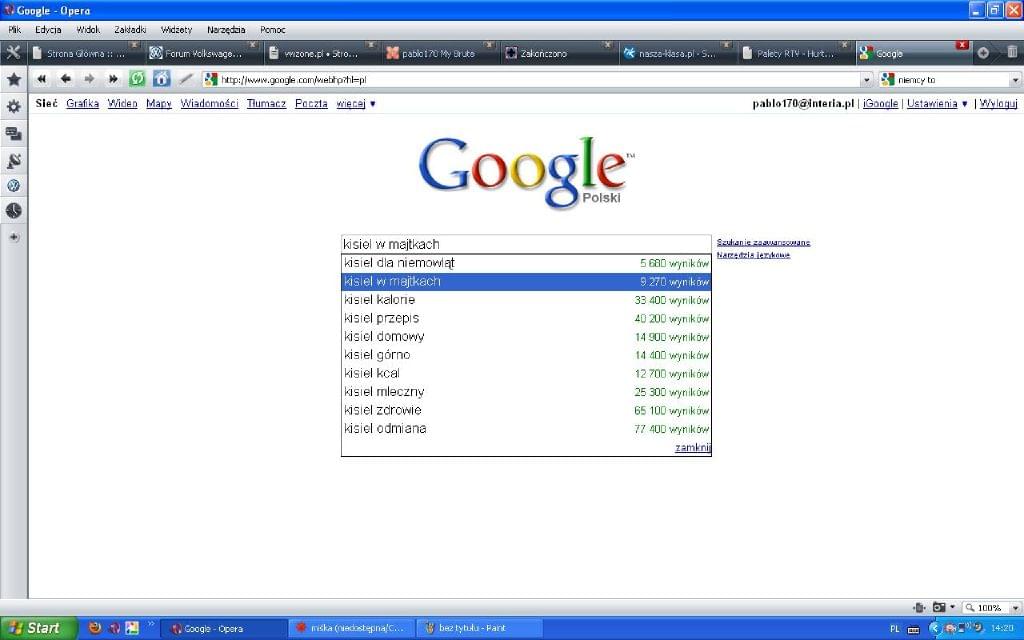Image resolution: width=1024 pixels, height=640 pixels.
Task: Open the Narzędzia menu
Action: tap(226, 29)
